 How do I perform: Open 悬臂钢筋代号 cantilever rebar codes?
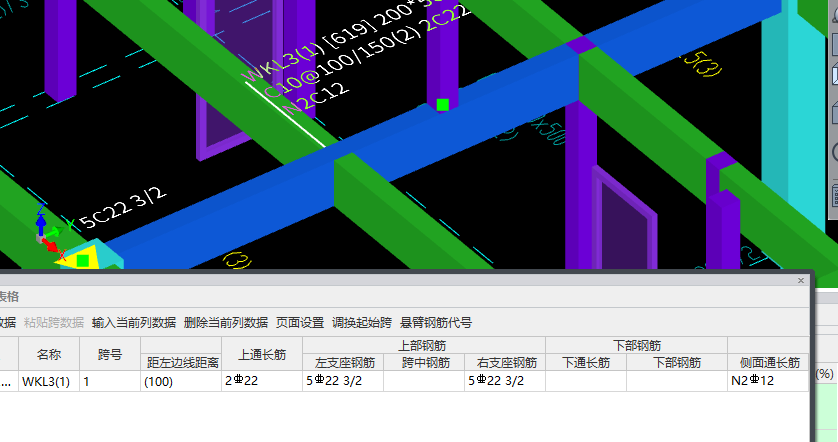[436, 323]
